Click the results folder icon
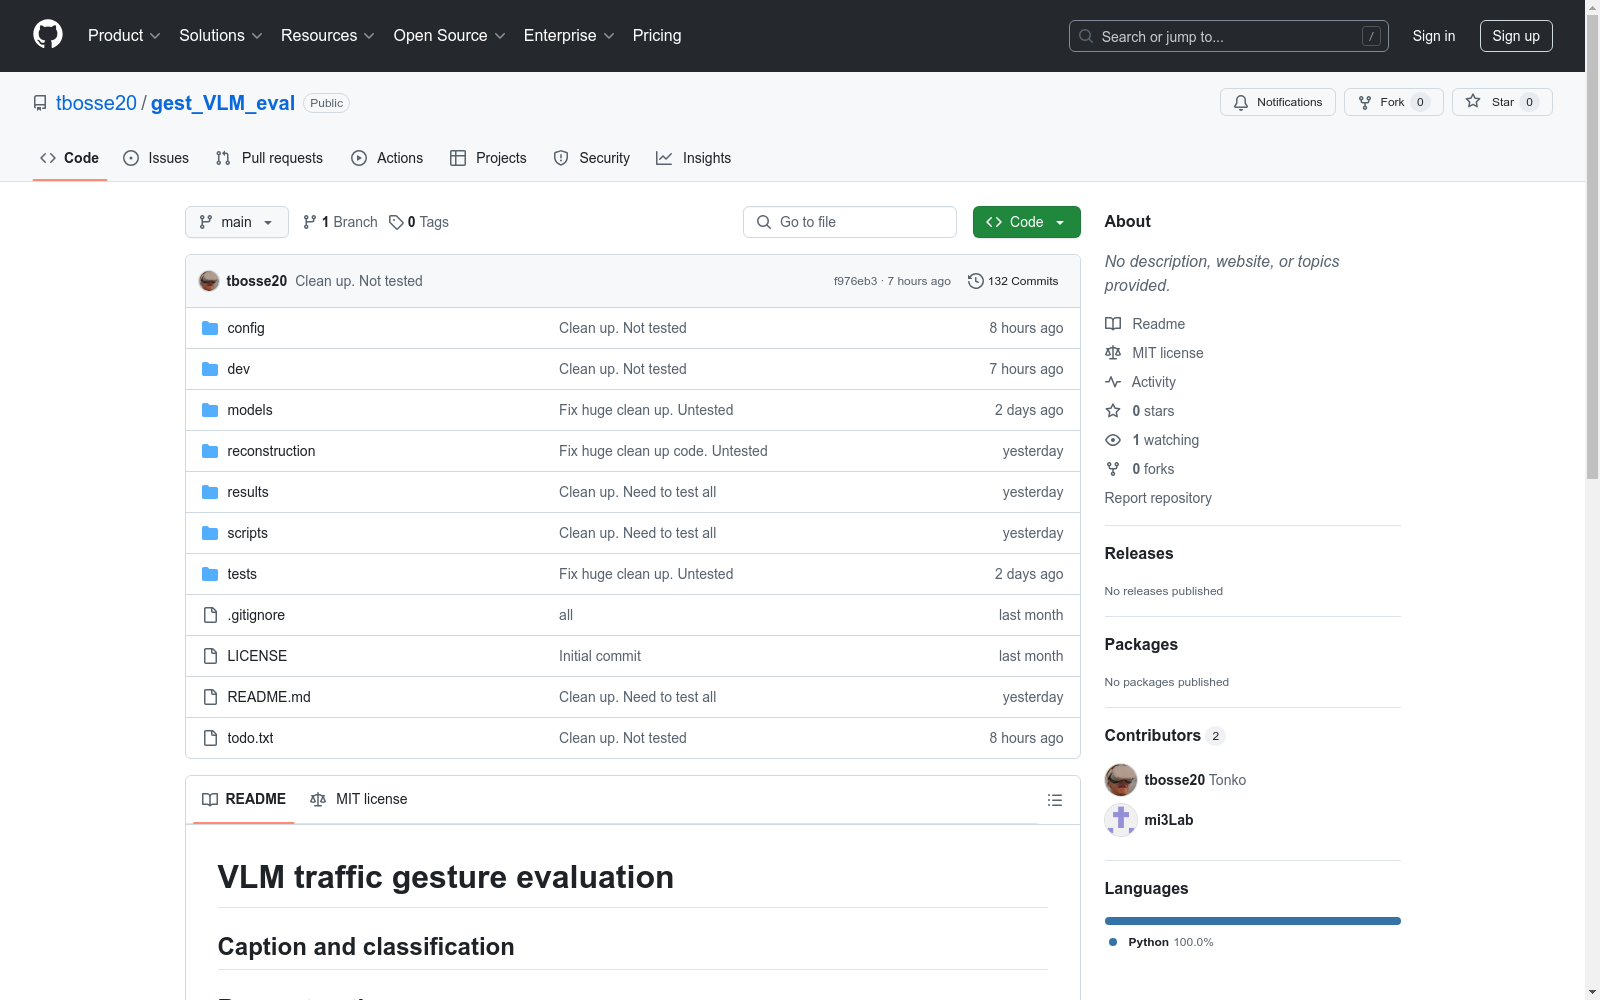Viewport: 1600px width, 1000px height. click(210, 492)
